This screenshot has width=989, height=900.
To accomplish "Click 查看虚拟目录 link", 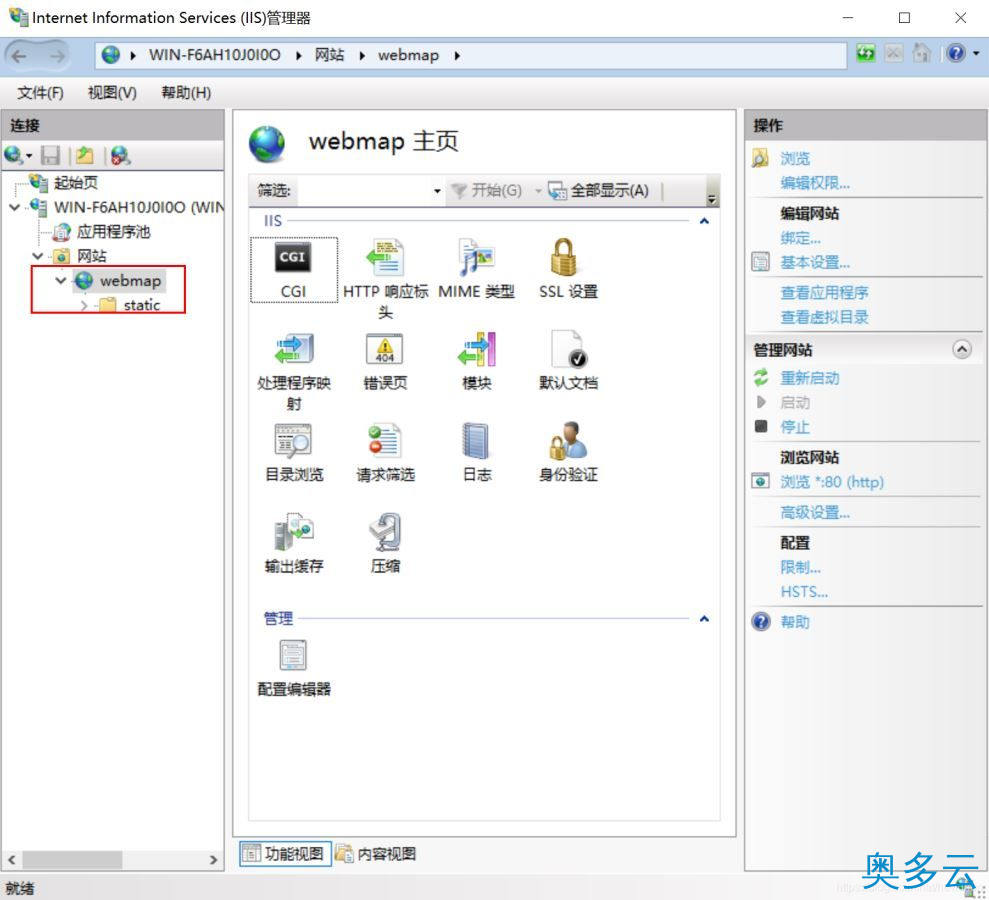I will click(x=824, y=317).
